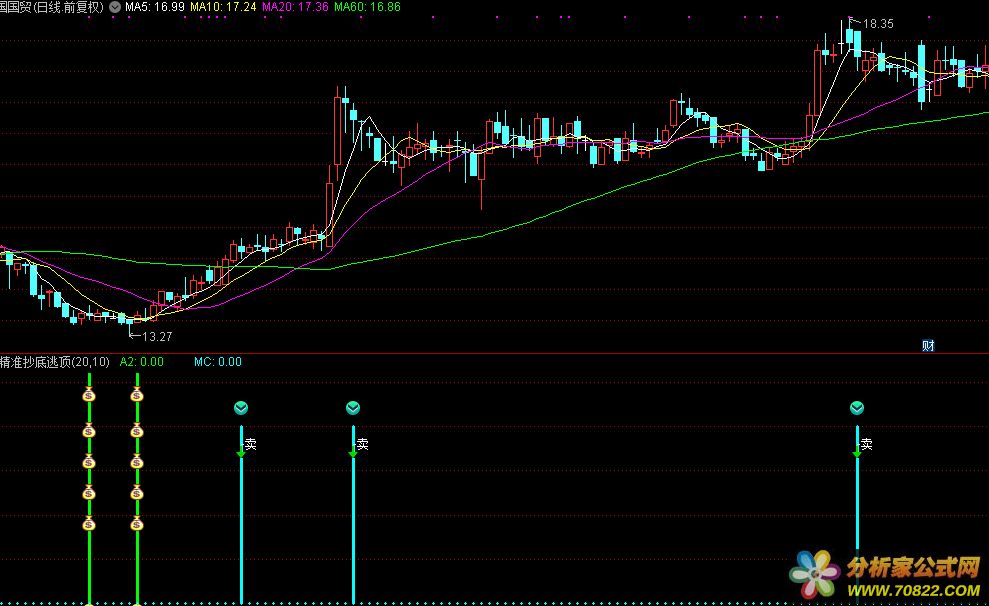Click the 18.35 high price label
The image size is (989, 606).
pyautogui.click(x=878, y=24)
